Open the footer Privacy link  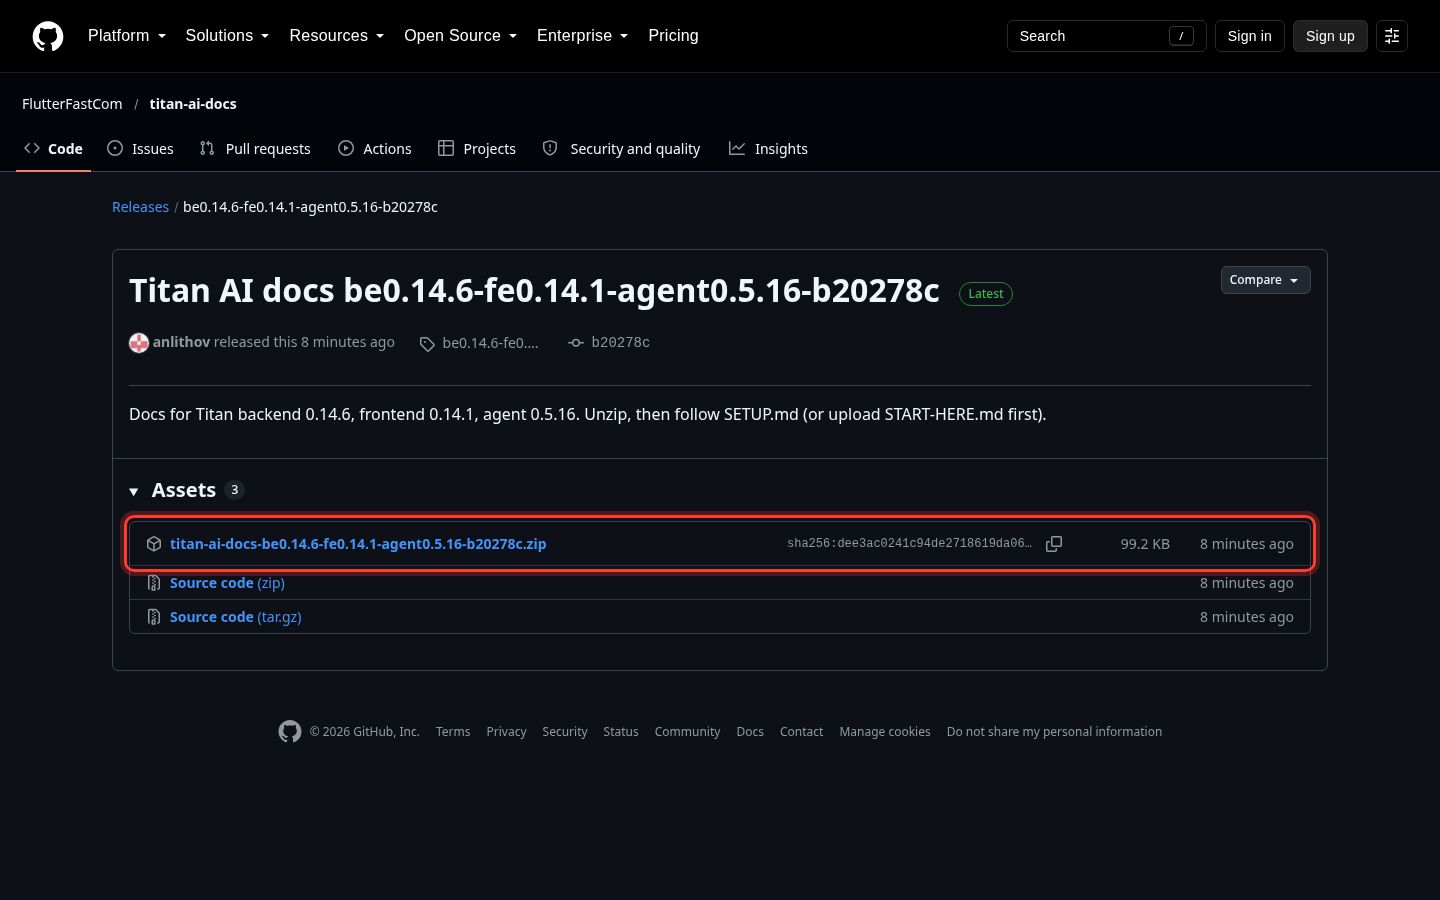point(506,732)
